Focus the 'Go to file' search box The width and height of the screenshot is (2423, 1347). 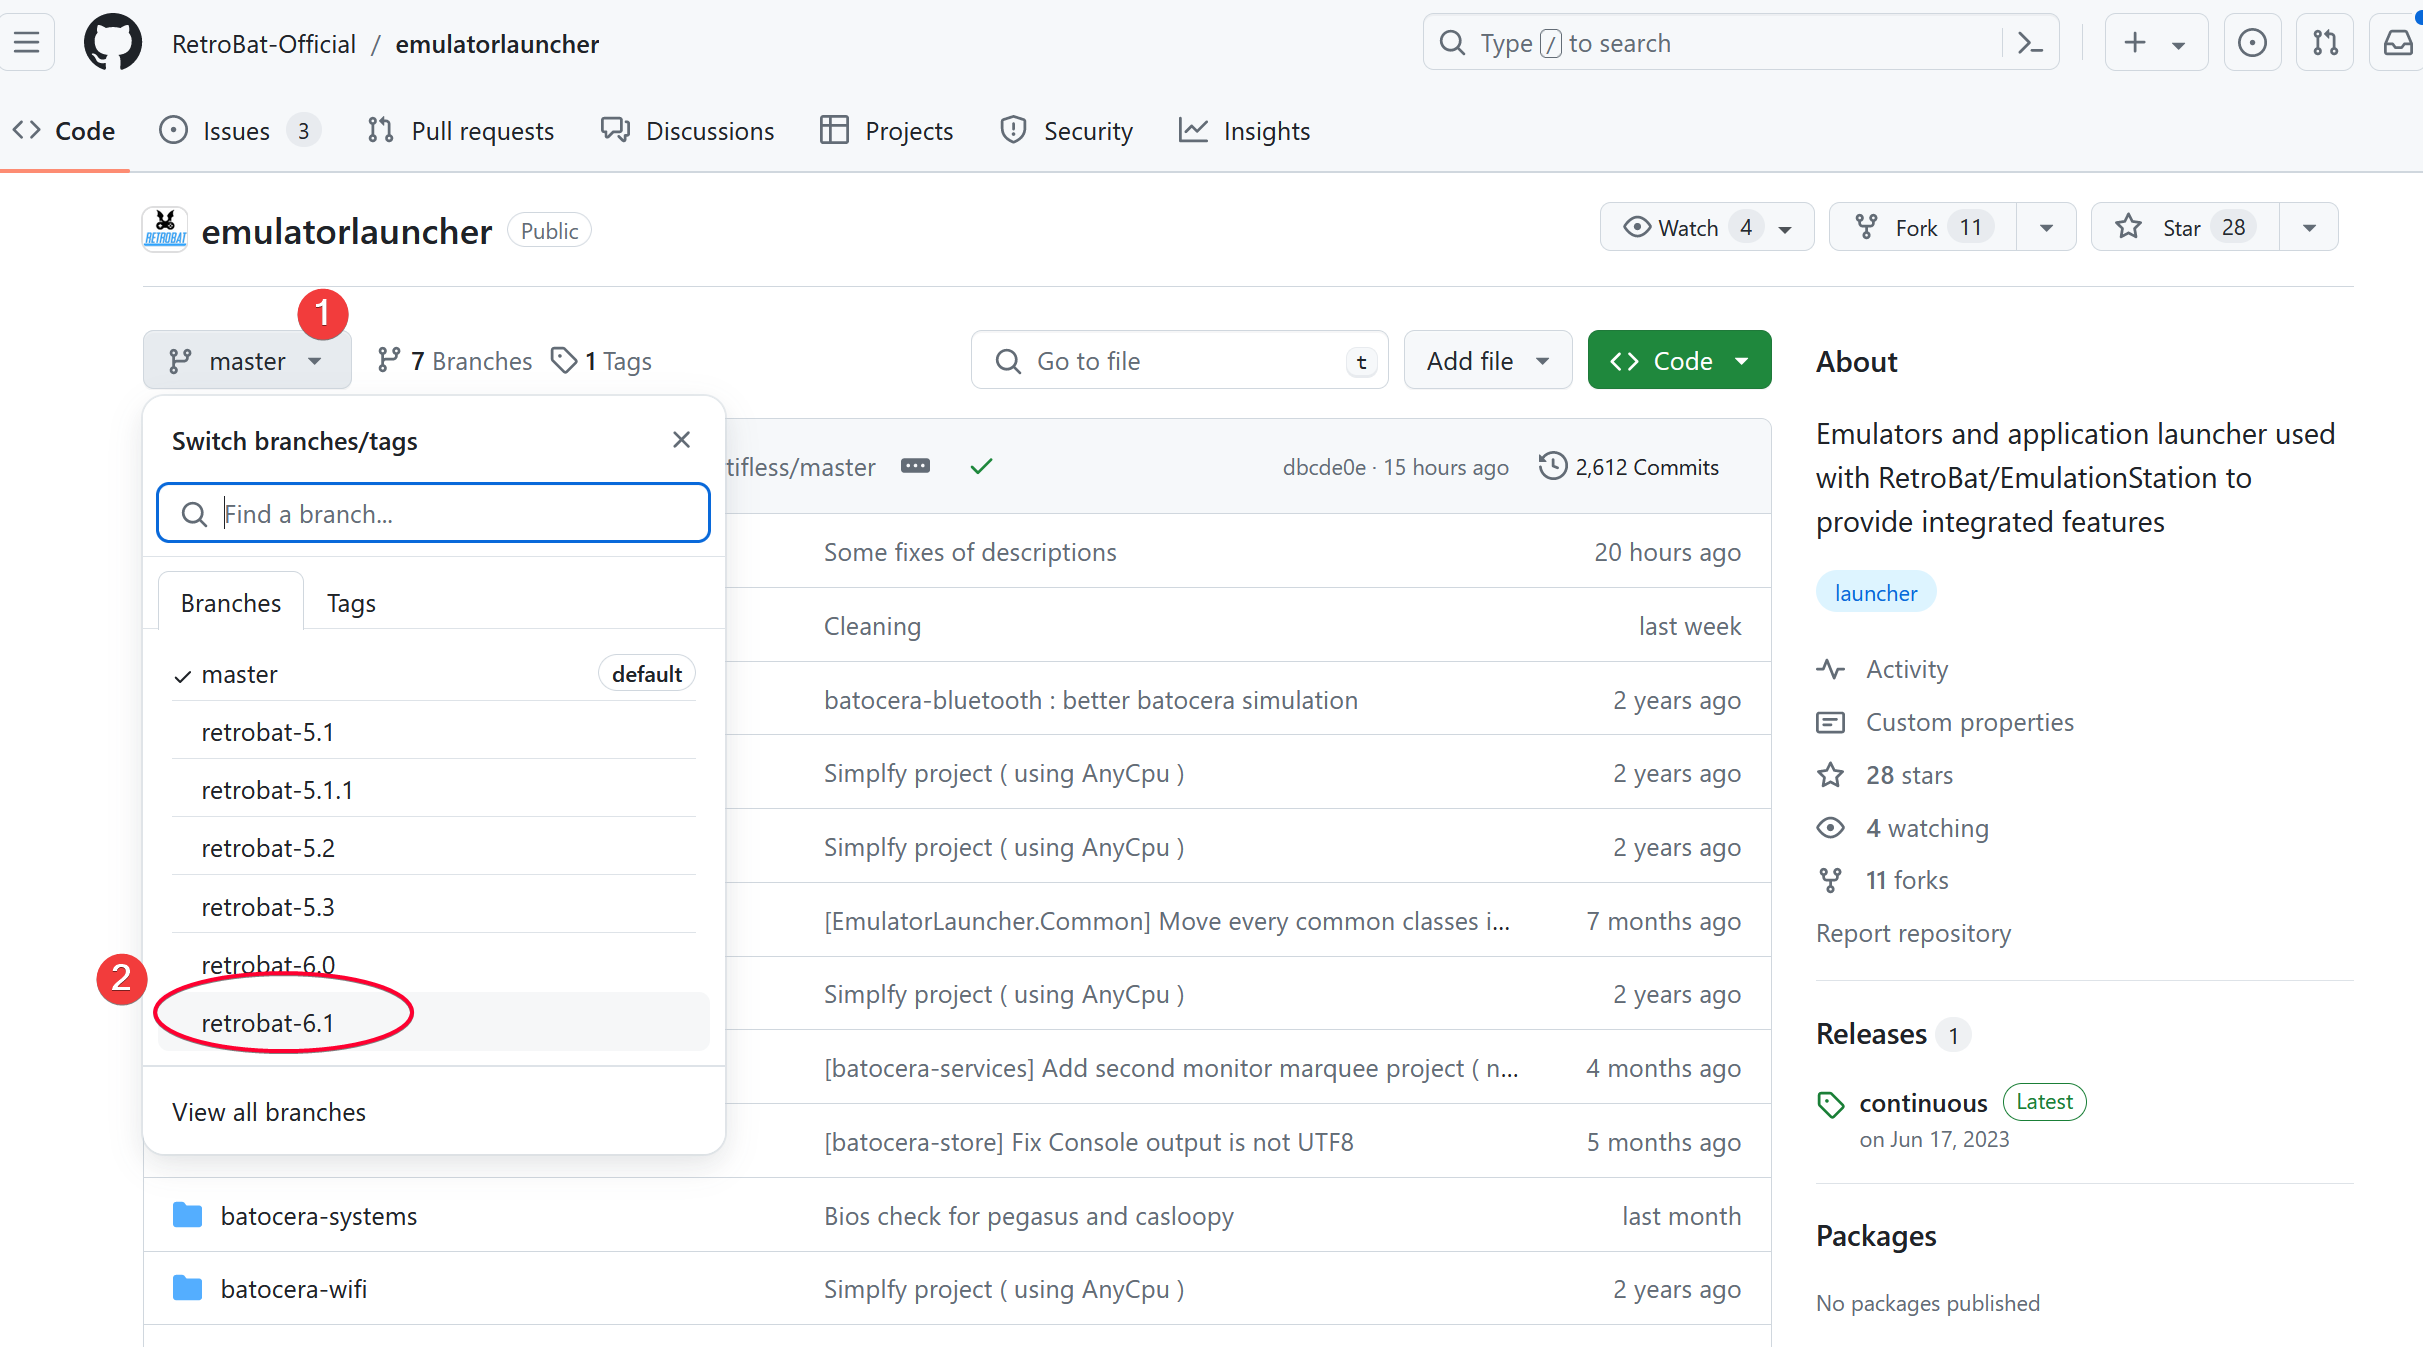[1179, 361]
